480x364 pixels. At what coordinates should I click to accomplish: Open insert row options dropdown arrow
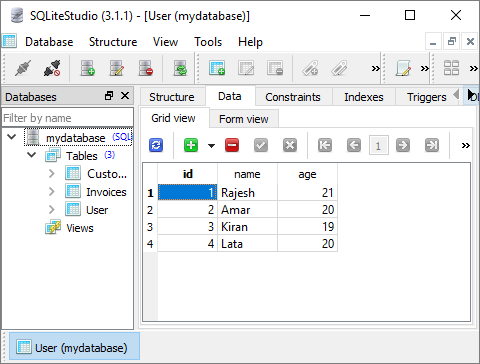(x=211, y=146)
